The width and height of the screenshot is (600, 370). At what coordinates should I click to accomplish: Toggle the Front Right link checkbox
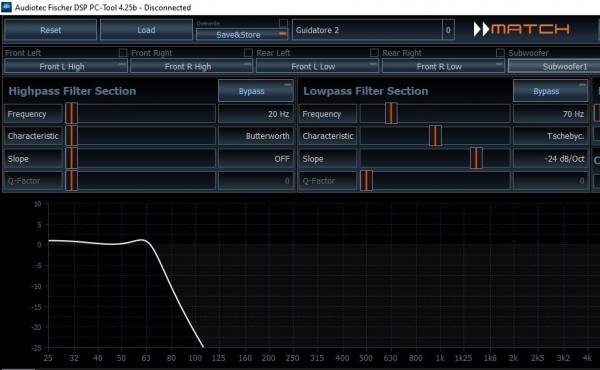(248, 52)
